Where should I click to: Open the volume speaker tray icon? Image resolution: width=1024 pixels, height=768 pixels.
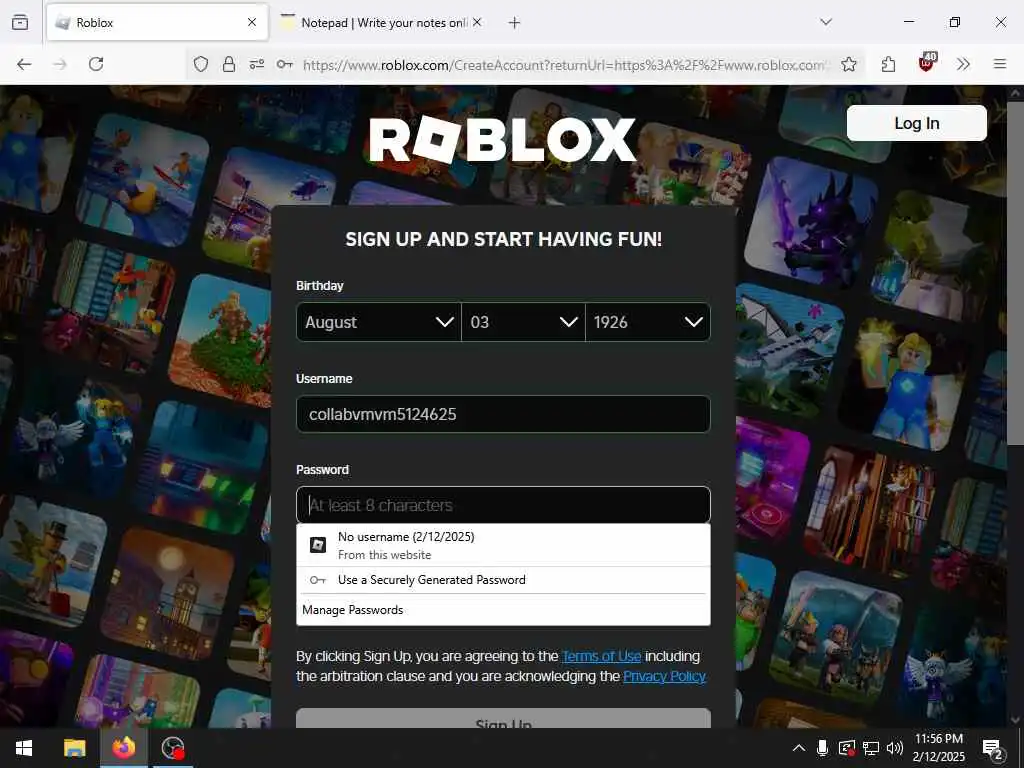[x=895, y=748]
